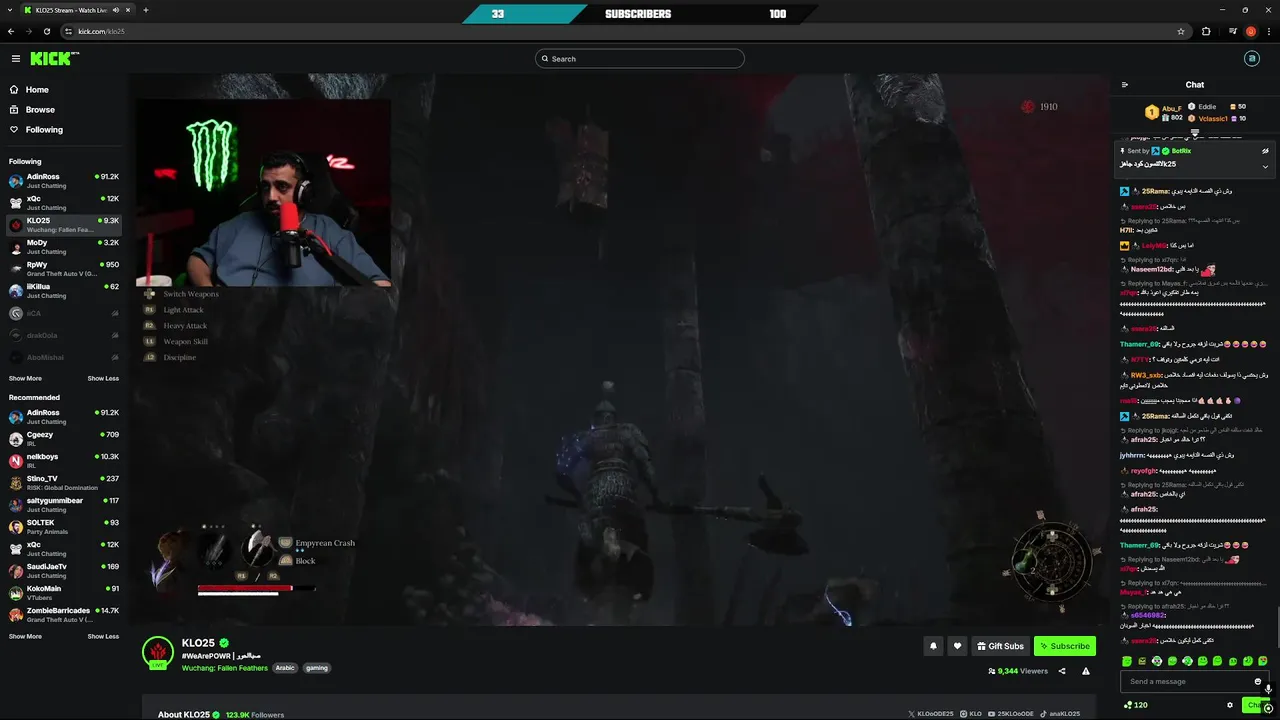1280x720 pixels.
Task: Insert the first green quick emote
Action: [1127, 661]
